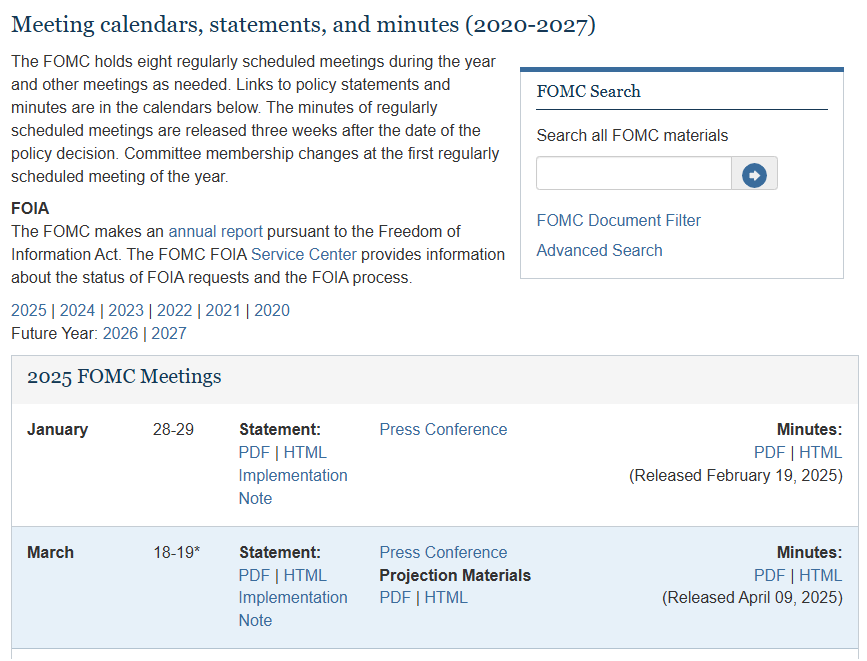Open the annual report link
867x661 pixels.
click(215, 231)
